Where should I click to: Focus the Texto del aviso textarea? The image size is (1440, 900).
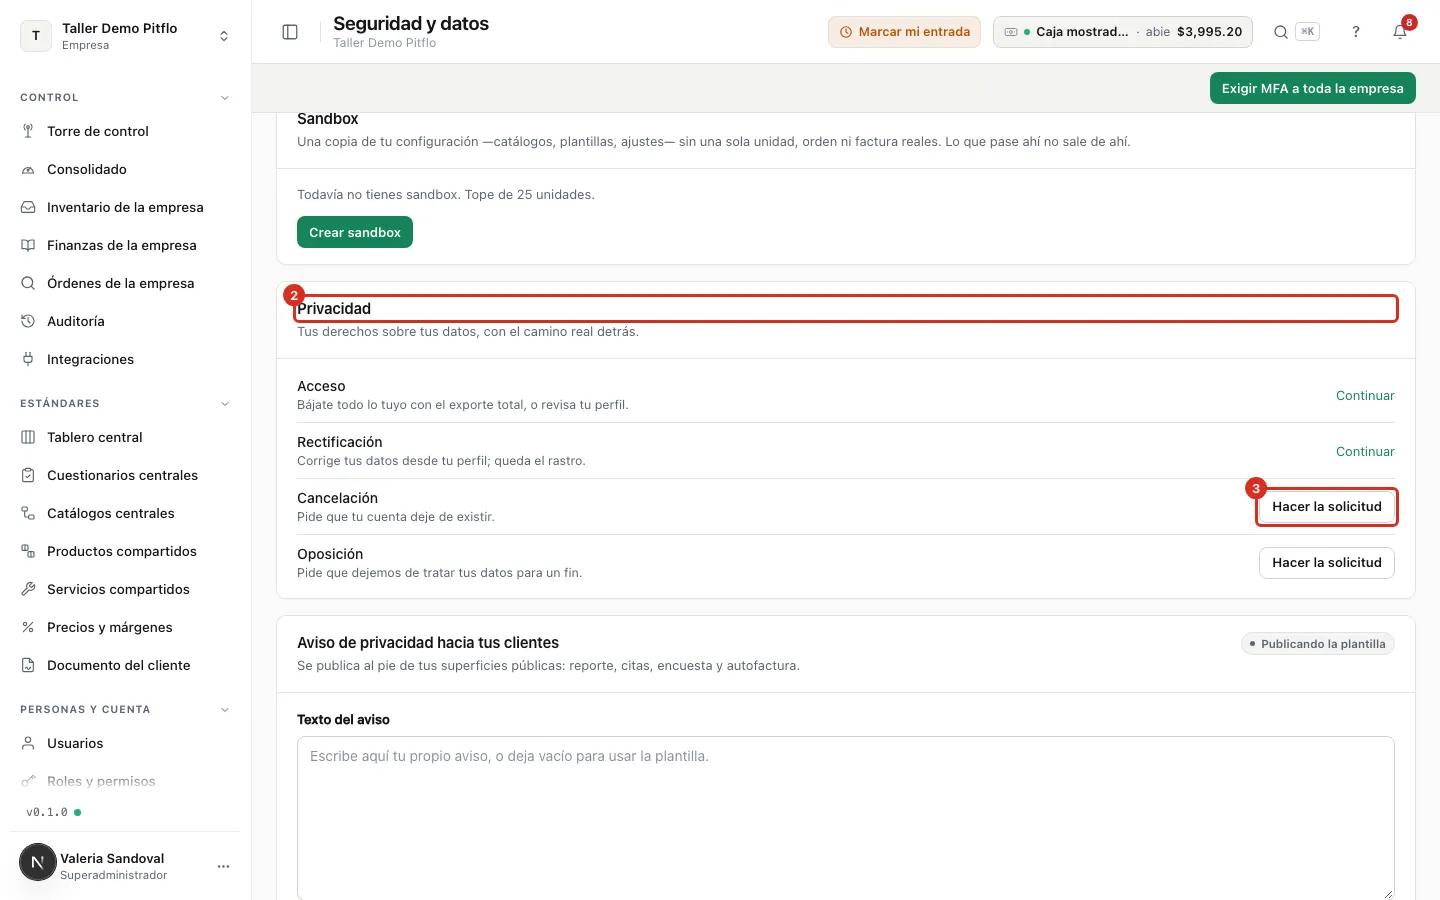[x=846, y=818]
